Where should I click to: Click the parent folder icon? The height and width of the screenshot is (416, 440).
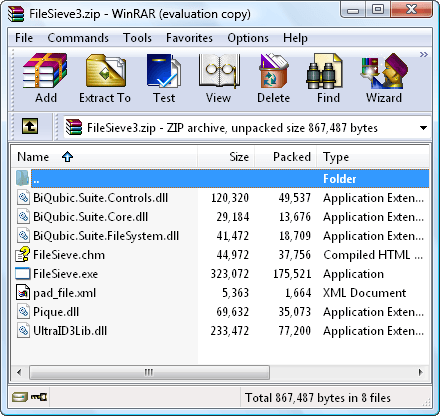tap(22, 178)
